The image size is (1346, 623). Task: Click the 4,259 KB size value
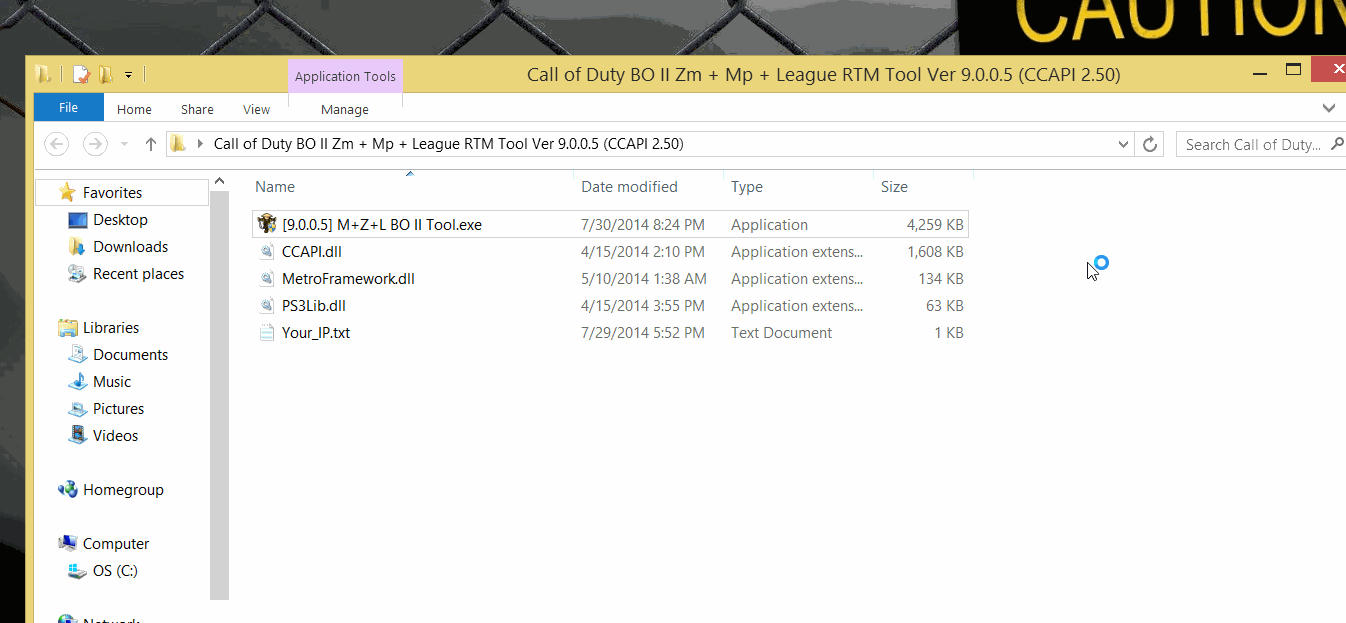click(935, 225)
